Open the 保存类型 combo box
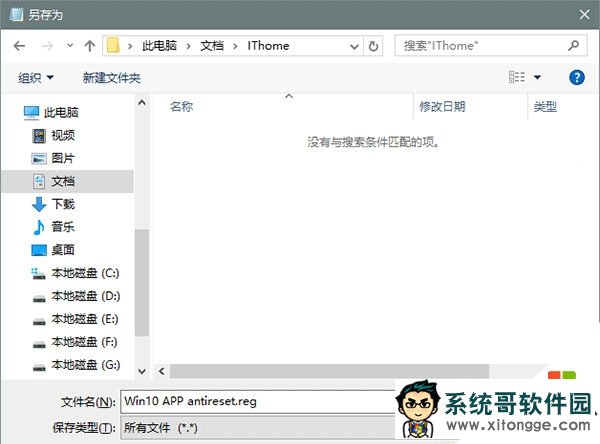Image resolution: width=600 pixels, height=444 pixels. (x=258, y=428)
